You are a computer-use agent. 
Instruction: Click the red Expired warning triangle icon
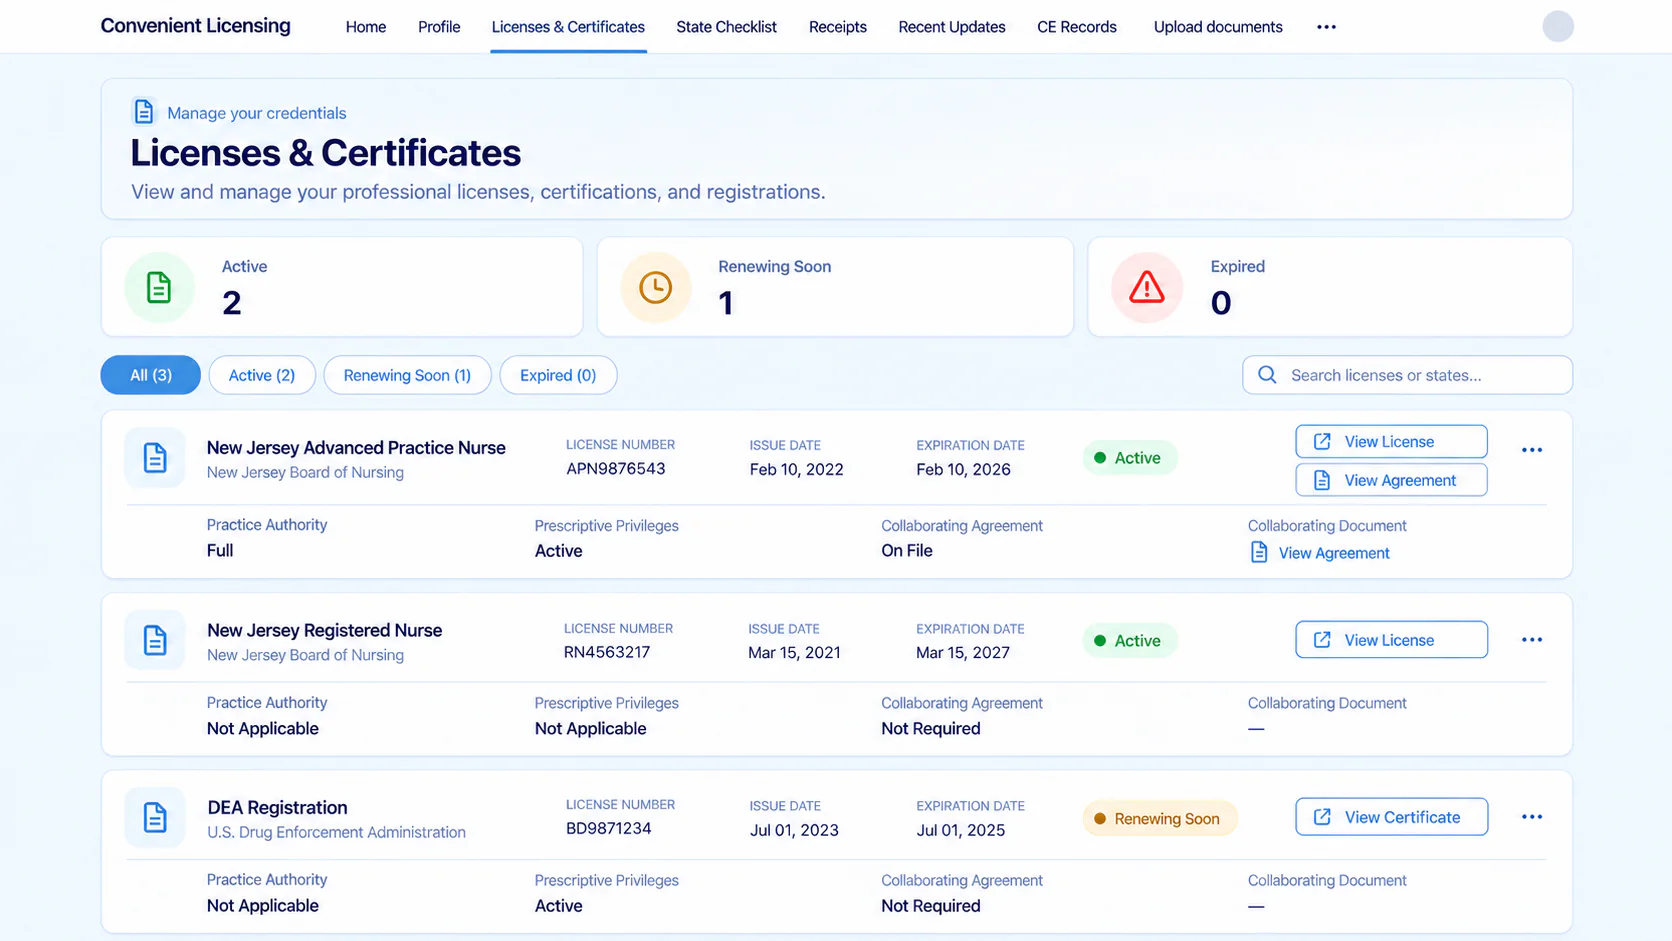[1147, 288]
